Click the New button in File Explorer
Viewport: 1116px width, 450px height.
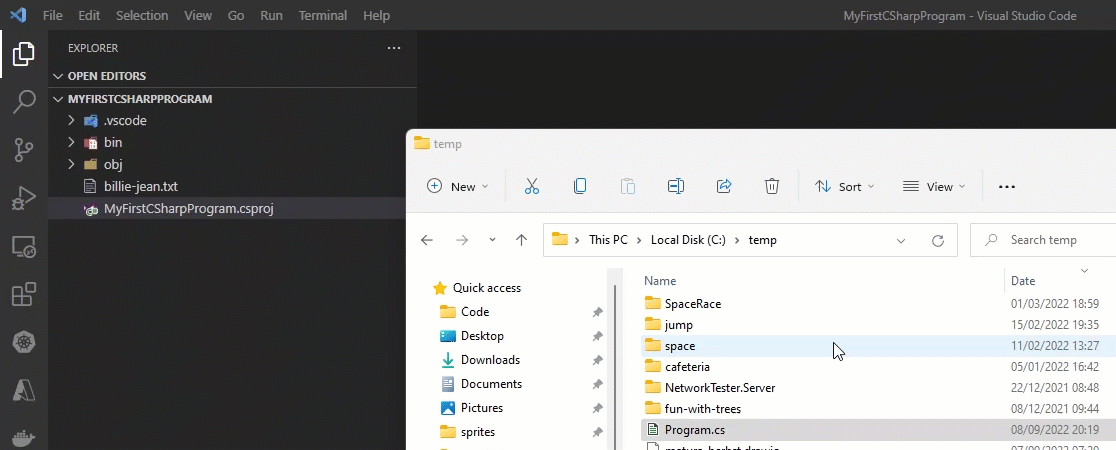(458, 186)
